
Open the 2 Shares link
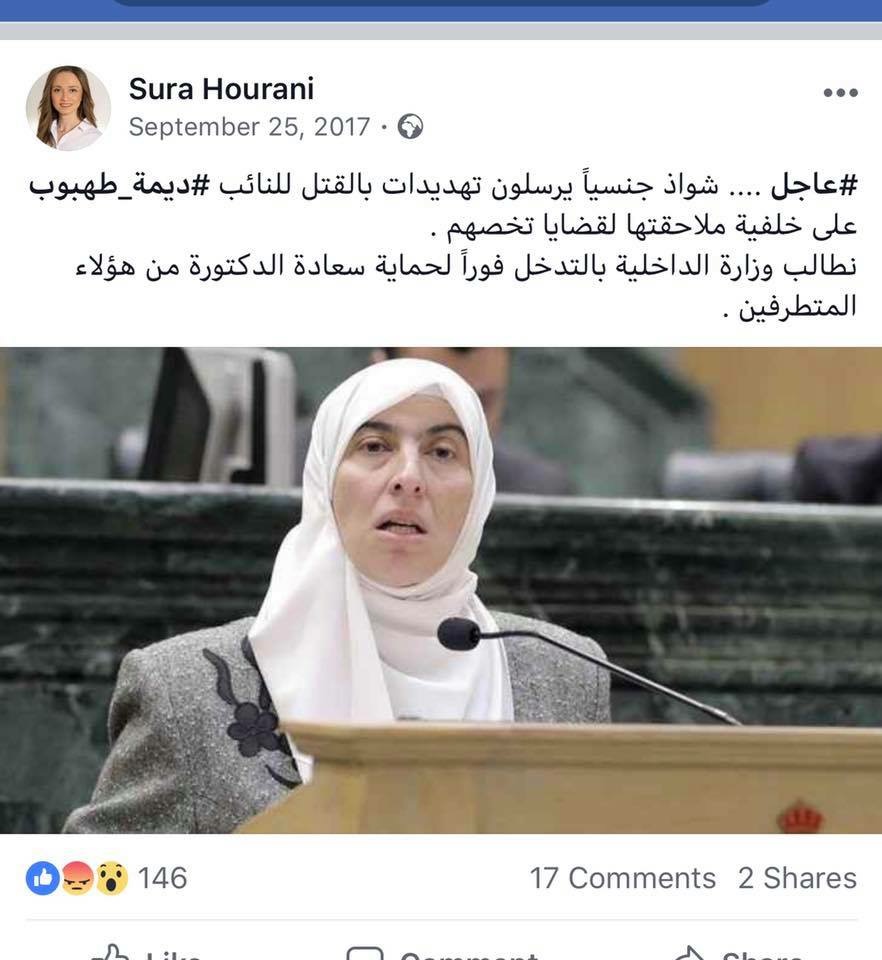pos(797,878)
